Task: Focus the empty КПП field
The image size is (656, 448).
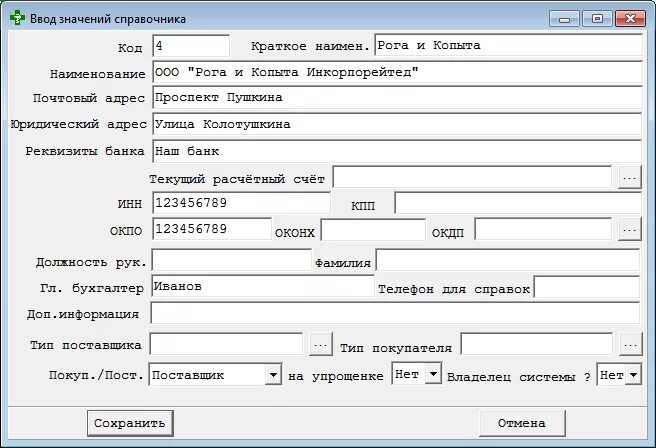Action: (x=518, y=203)
